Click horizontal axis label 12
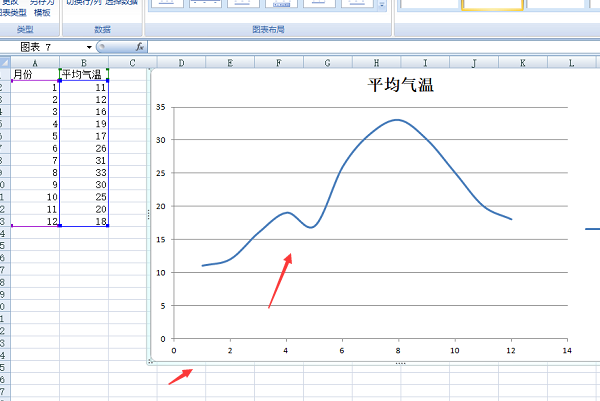 tap(511, 350)
